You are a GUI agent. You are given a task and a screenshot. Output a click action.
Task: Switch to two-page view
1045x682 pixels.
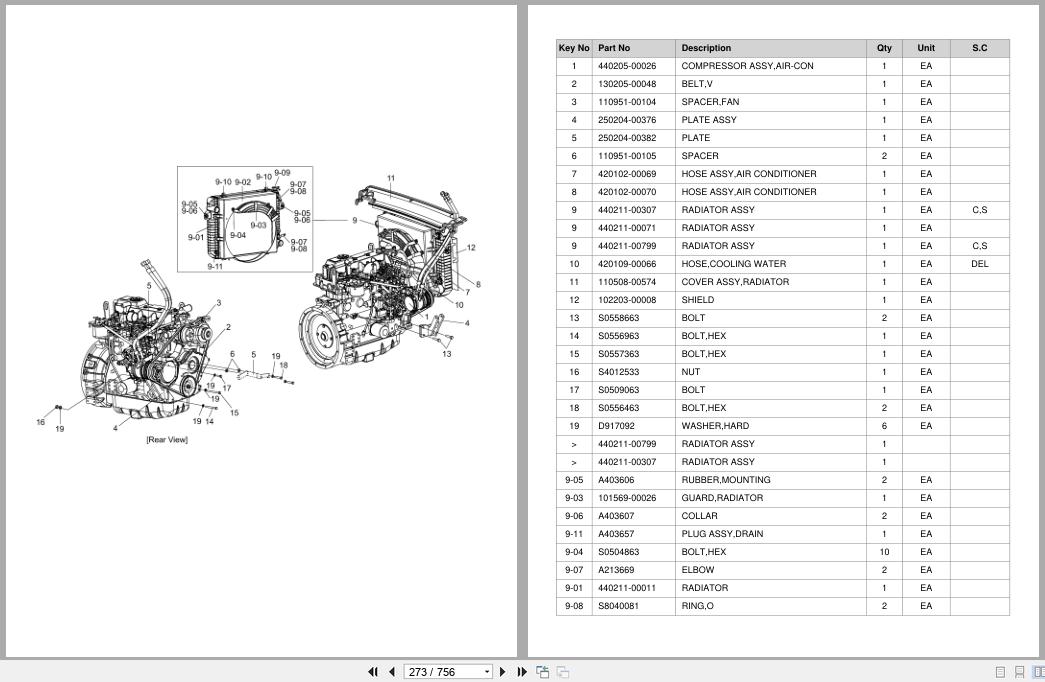pos(1038,672)
